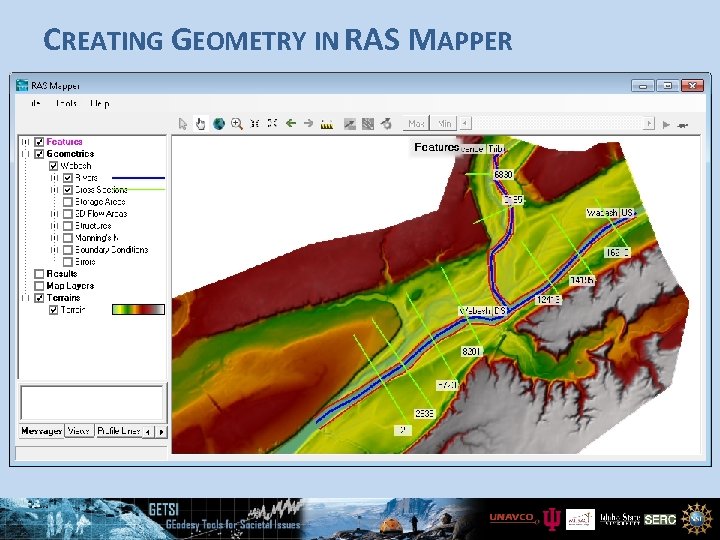Open the Tools menu

[x=67, y=103]
